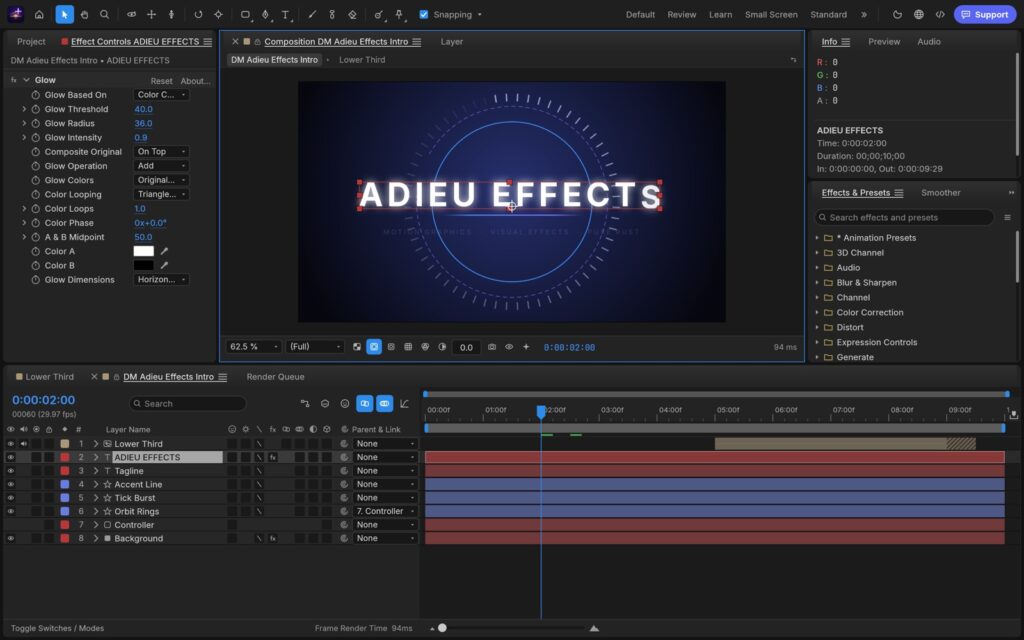The width and height of the screenshot is (1024, 640).
Task: Hide the Lower Third layer
Action: (x=10, y=443)
